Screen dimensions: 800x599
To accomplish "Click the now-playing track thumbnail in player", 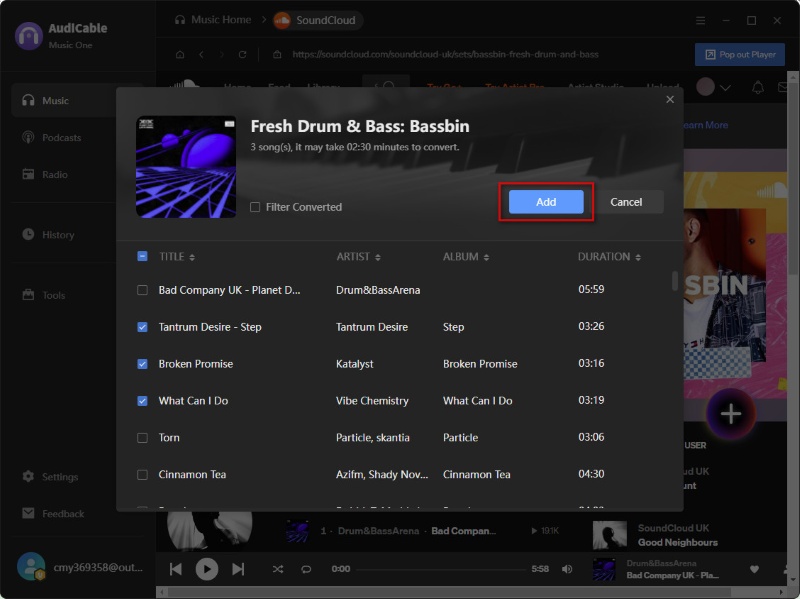I will click(604, 569).
